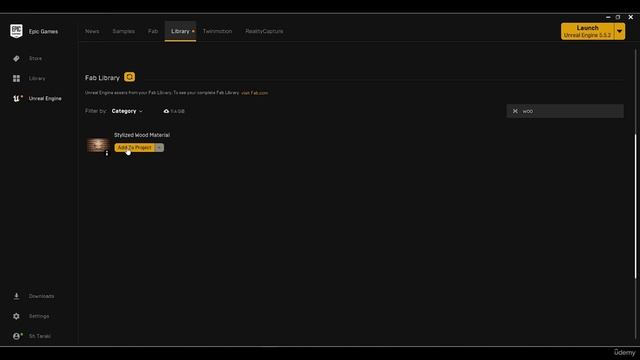Expand the Add To Project dropdown arrow

160,147
